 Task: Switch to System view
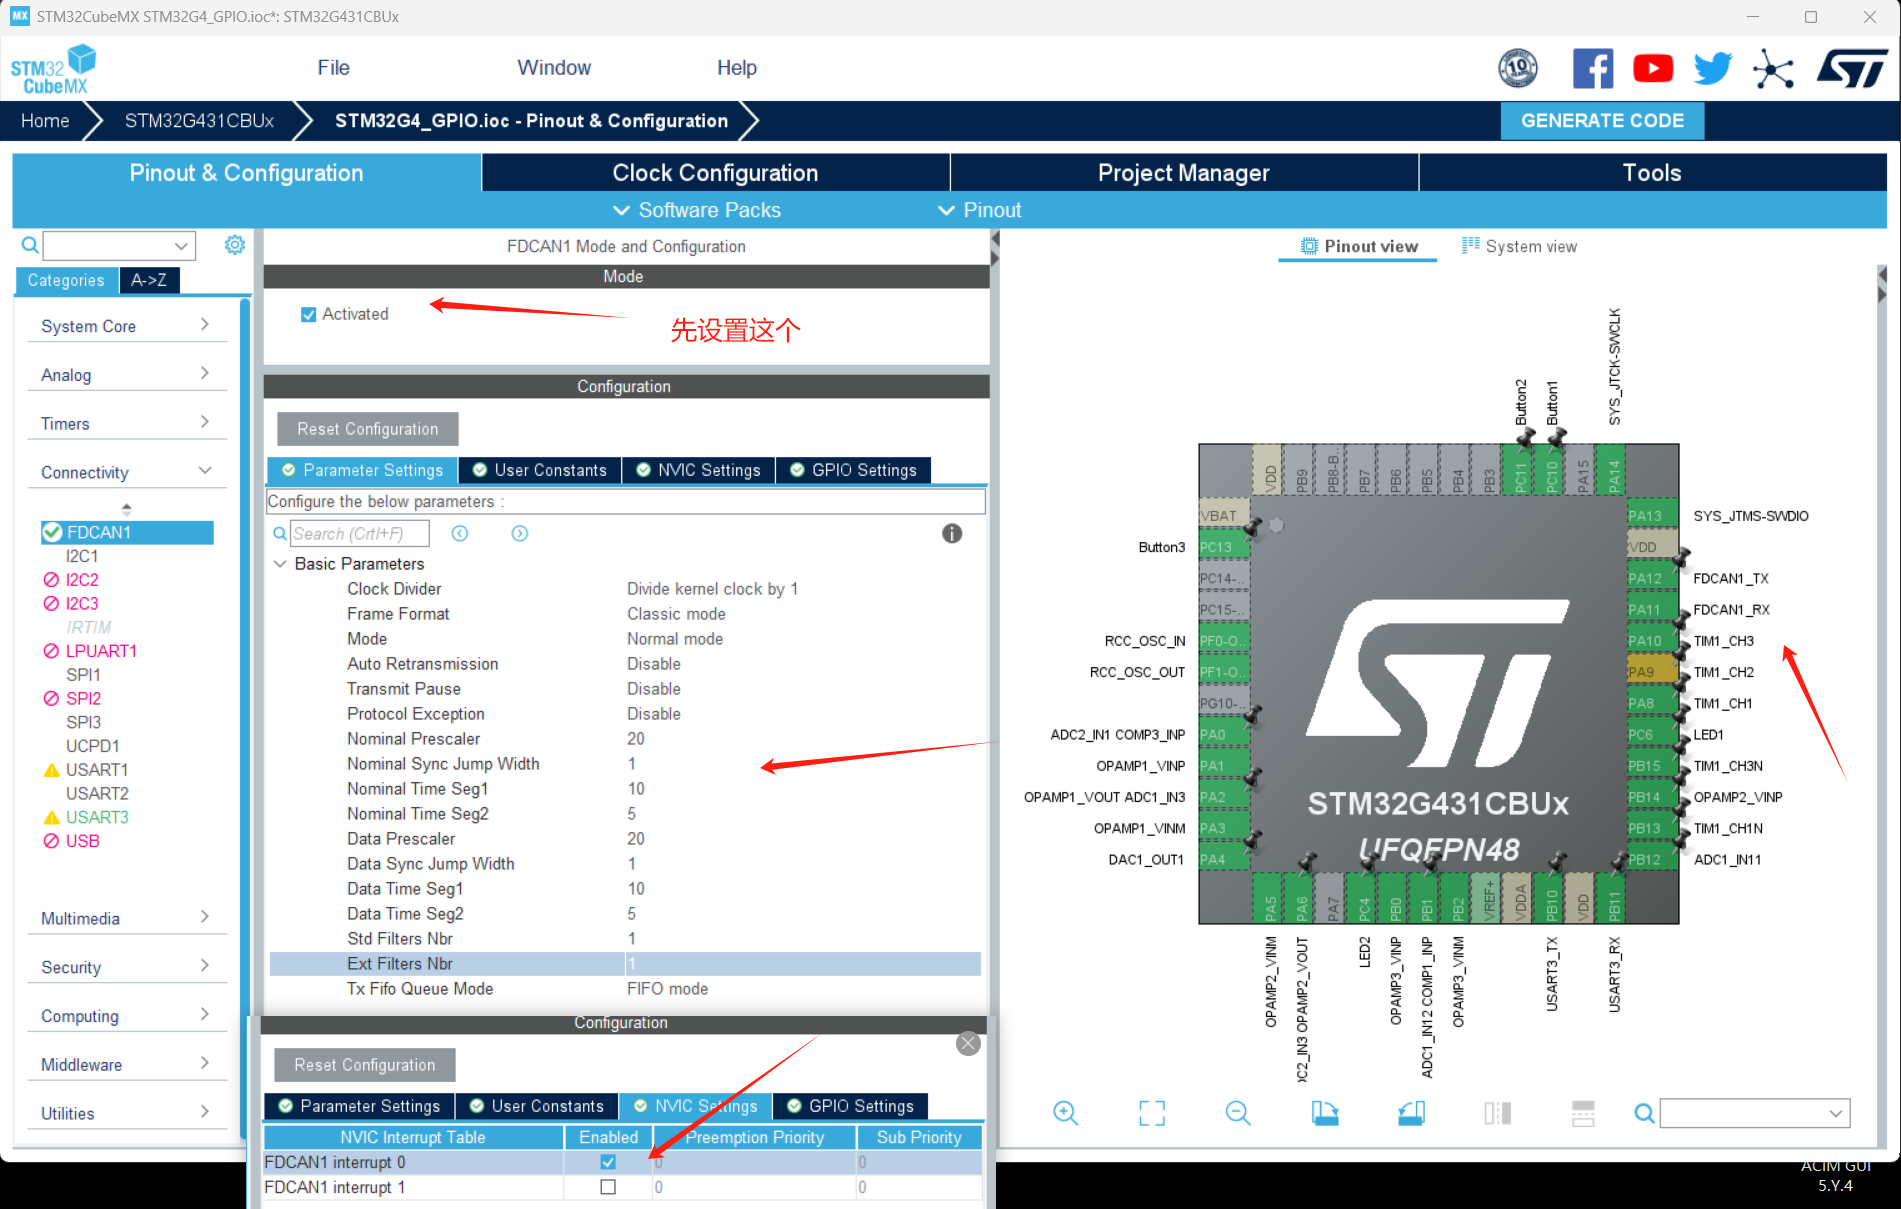pyautogui.click(x=1519, y=247)
